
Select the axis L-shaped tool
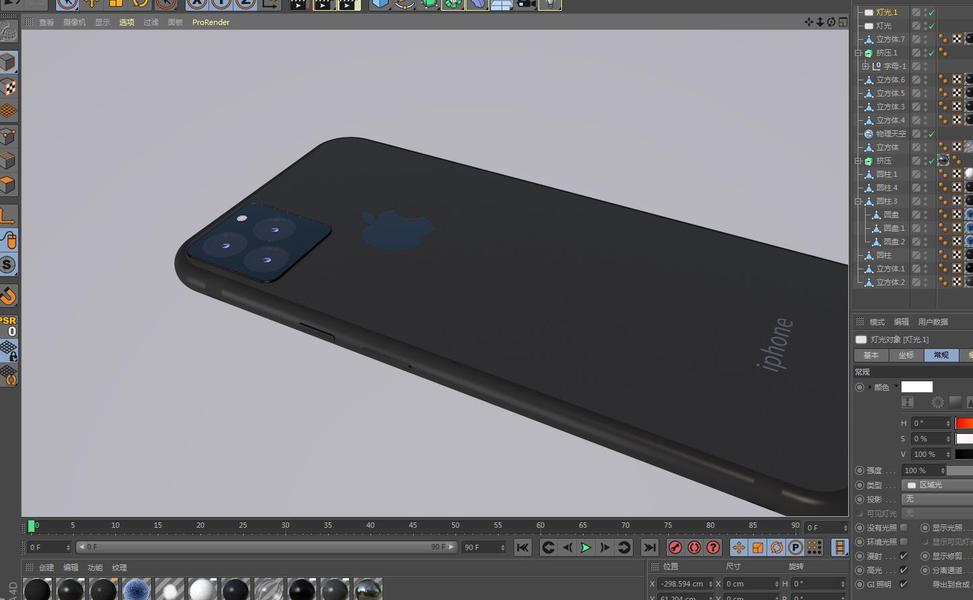[8, 215]
